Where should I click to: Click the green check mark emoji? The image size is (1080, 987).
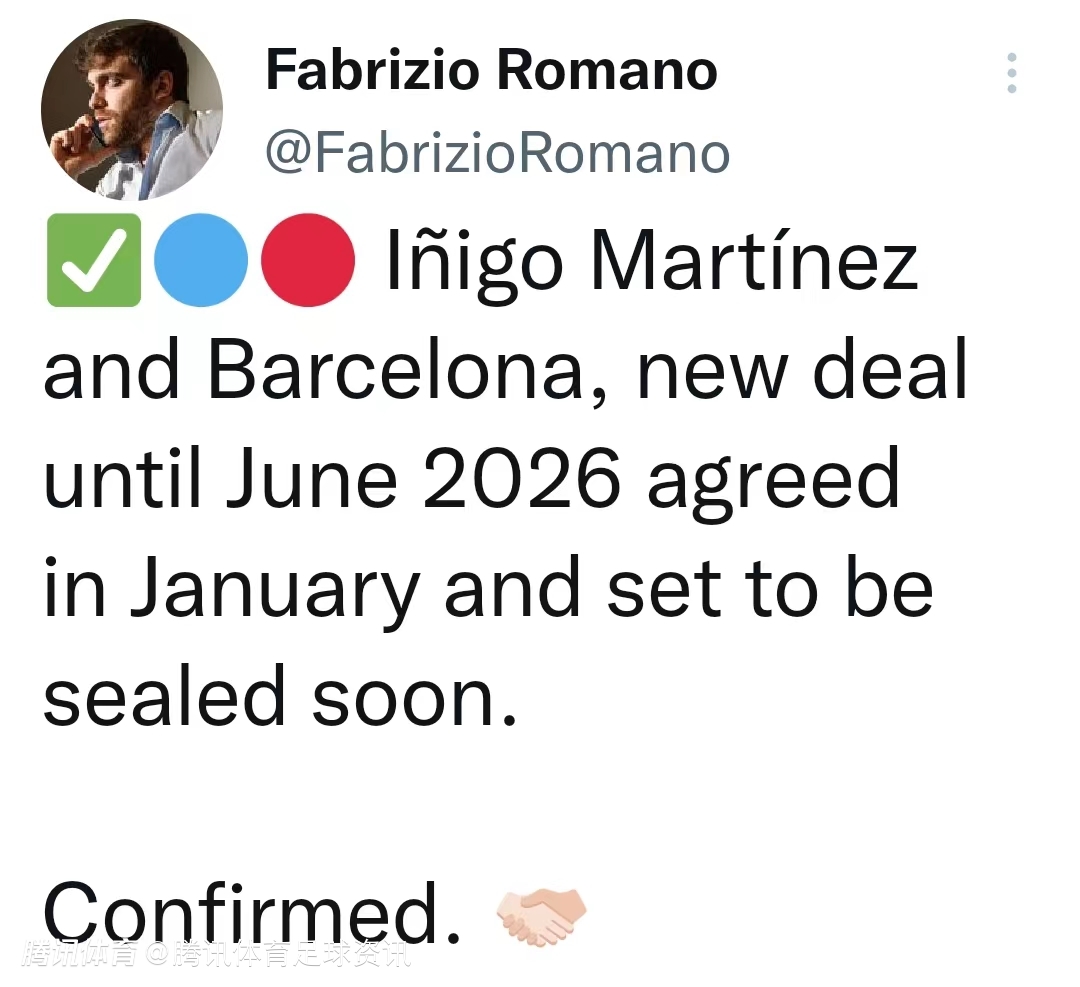tap(93, 260)
